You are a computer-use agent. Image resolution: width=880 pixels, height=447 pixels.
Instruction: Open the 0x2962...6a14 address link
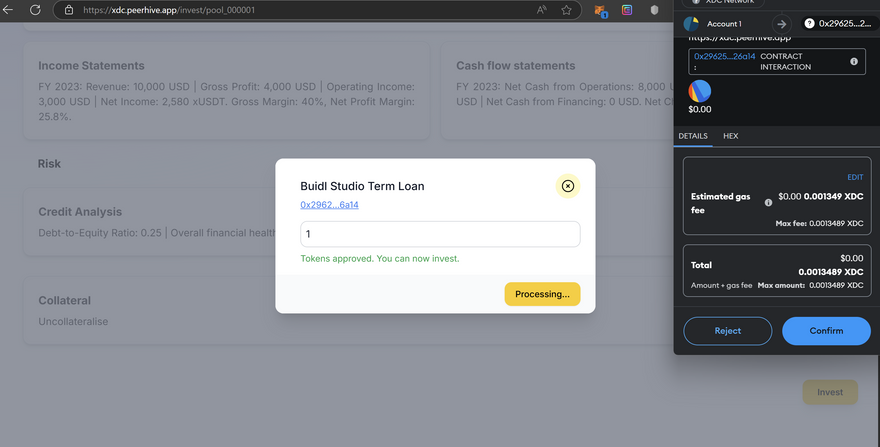(329, 205)
